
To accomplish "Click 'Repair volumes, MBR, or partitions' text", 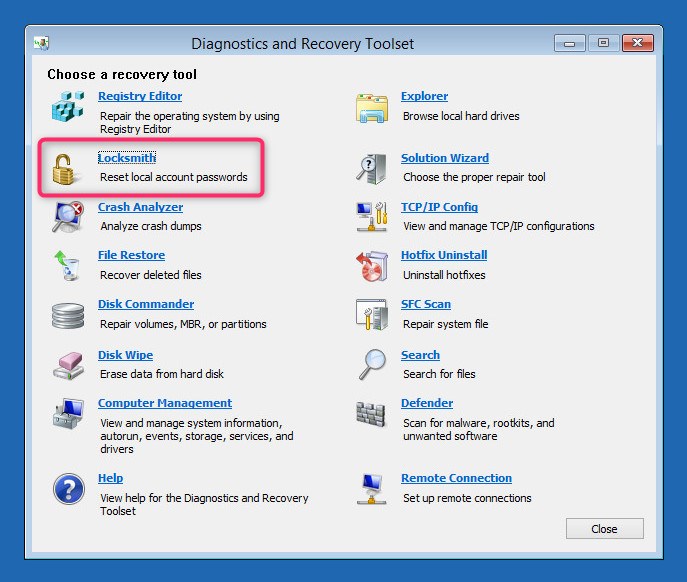I will click(x=184, y=324).
